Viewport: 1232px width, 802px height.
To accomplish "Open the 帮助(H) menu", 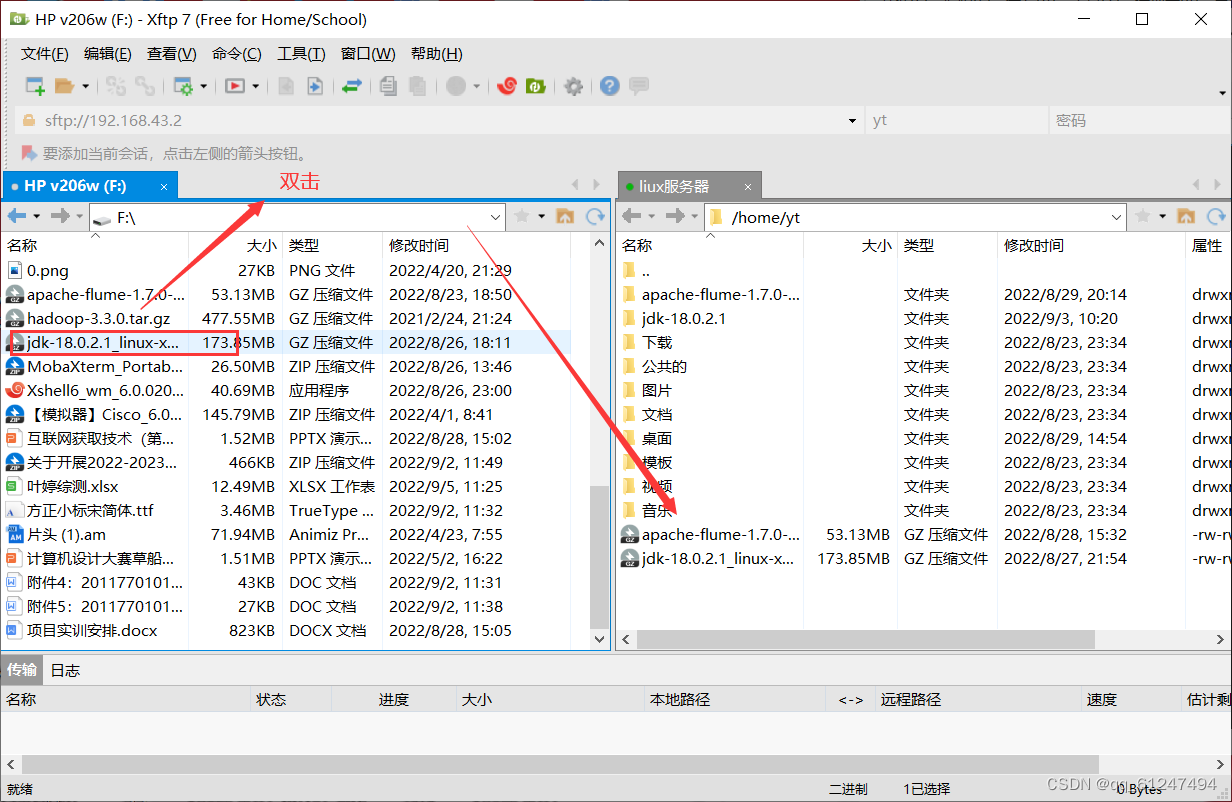I will pos(437,54).
